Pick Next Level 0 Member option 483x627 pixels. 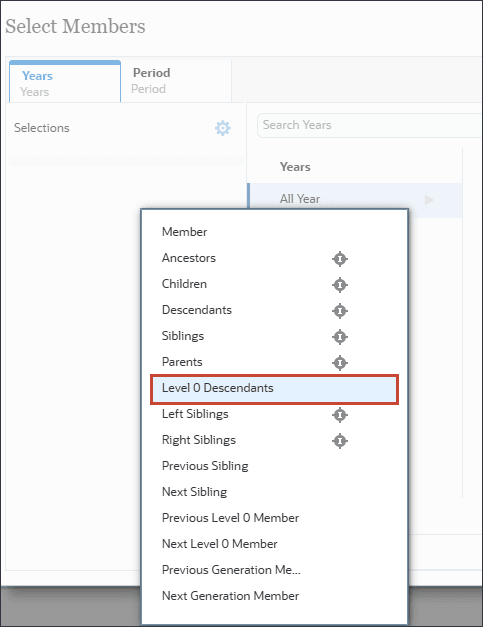(x=220, y=544)
